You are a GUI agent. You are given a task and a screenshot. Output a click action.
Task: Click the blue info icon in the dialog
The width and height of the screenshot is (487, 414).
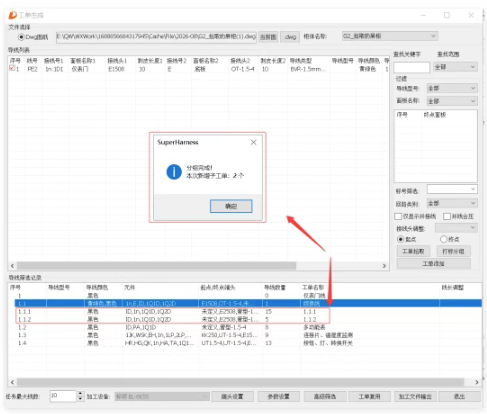(174, 172)
